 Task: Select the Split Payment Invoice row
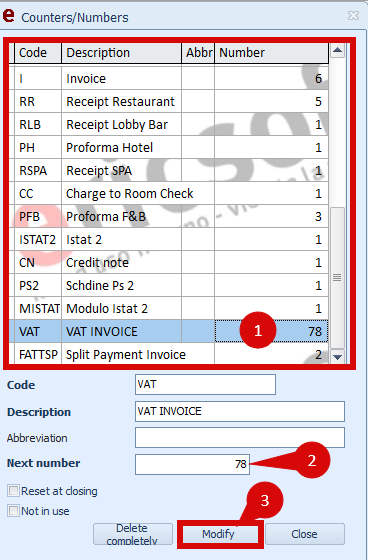pos(168,354)
